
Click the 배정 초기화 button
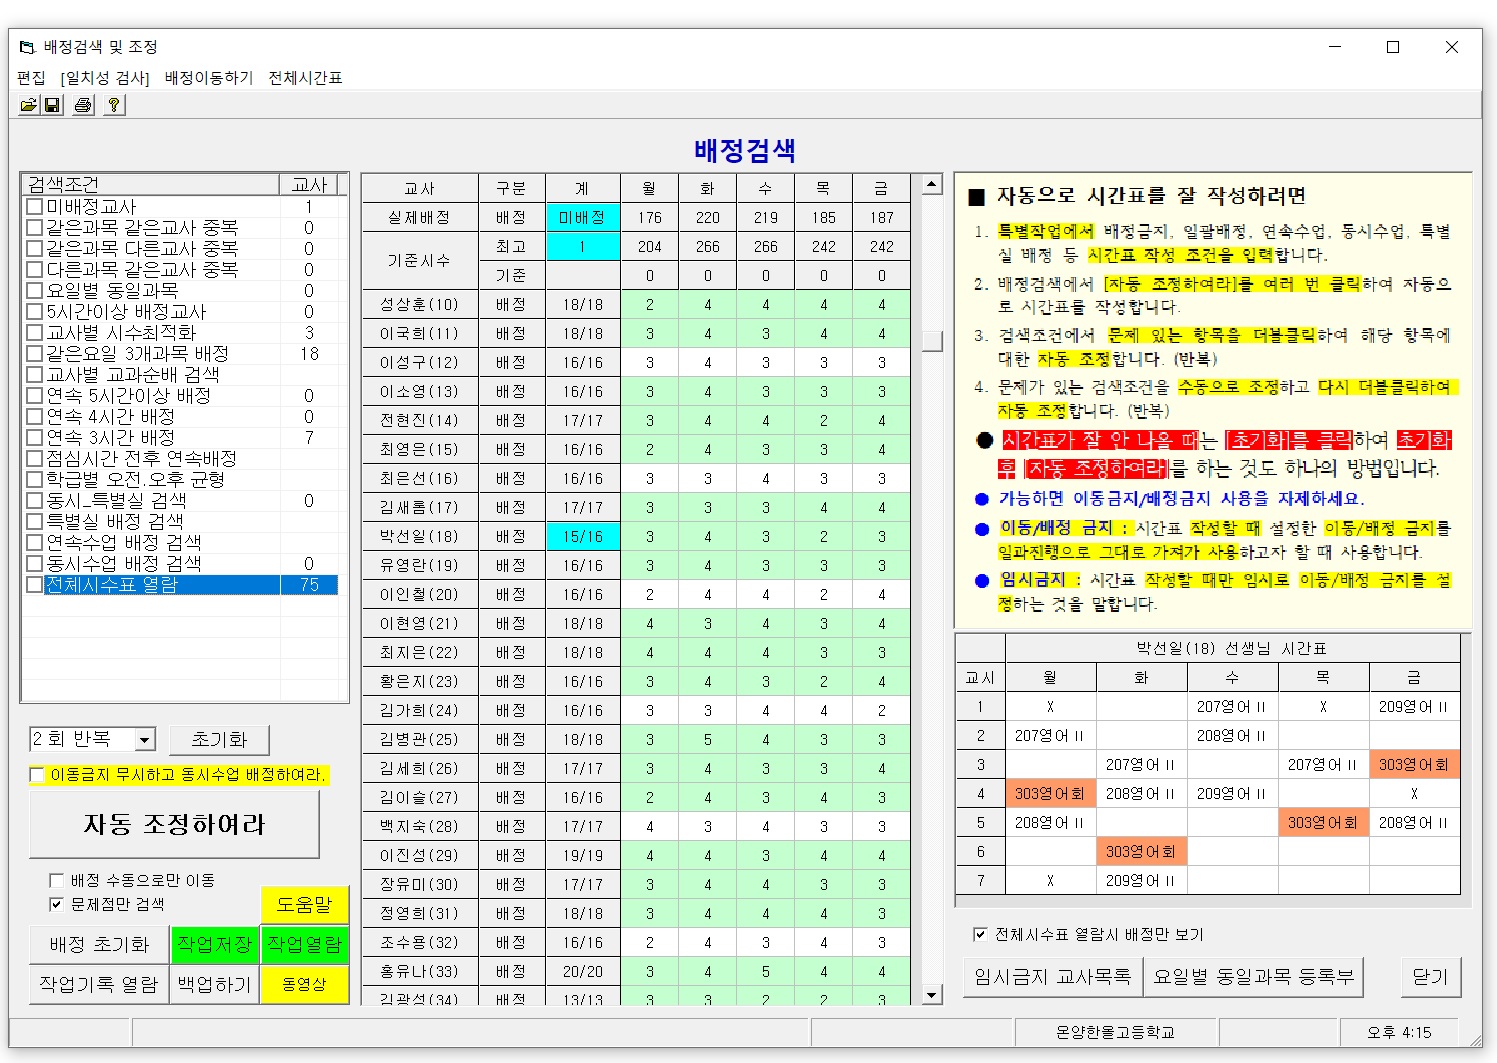[99, 945]
